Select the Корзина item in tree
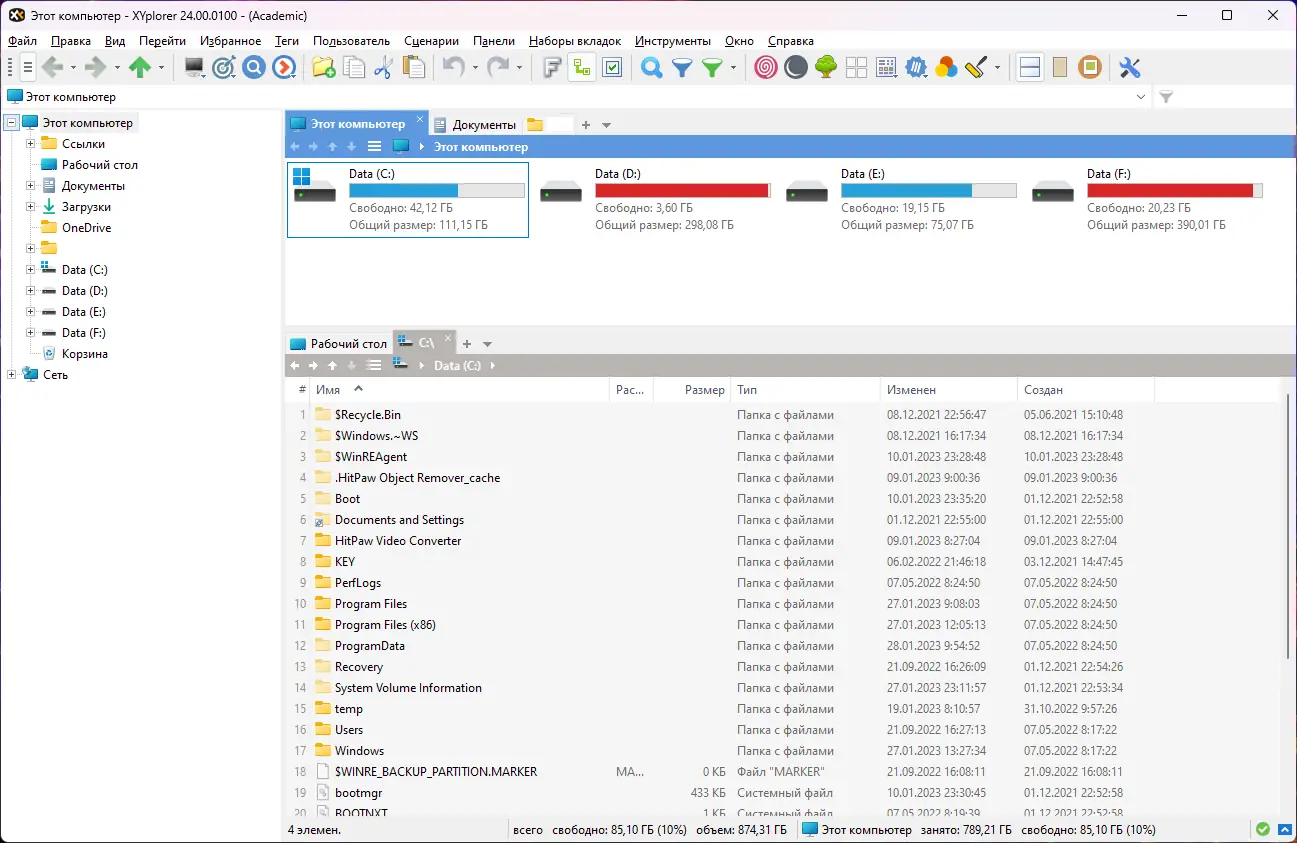 (x=84, y=354)
